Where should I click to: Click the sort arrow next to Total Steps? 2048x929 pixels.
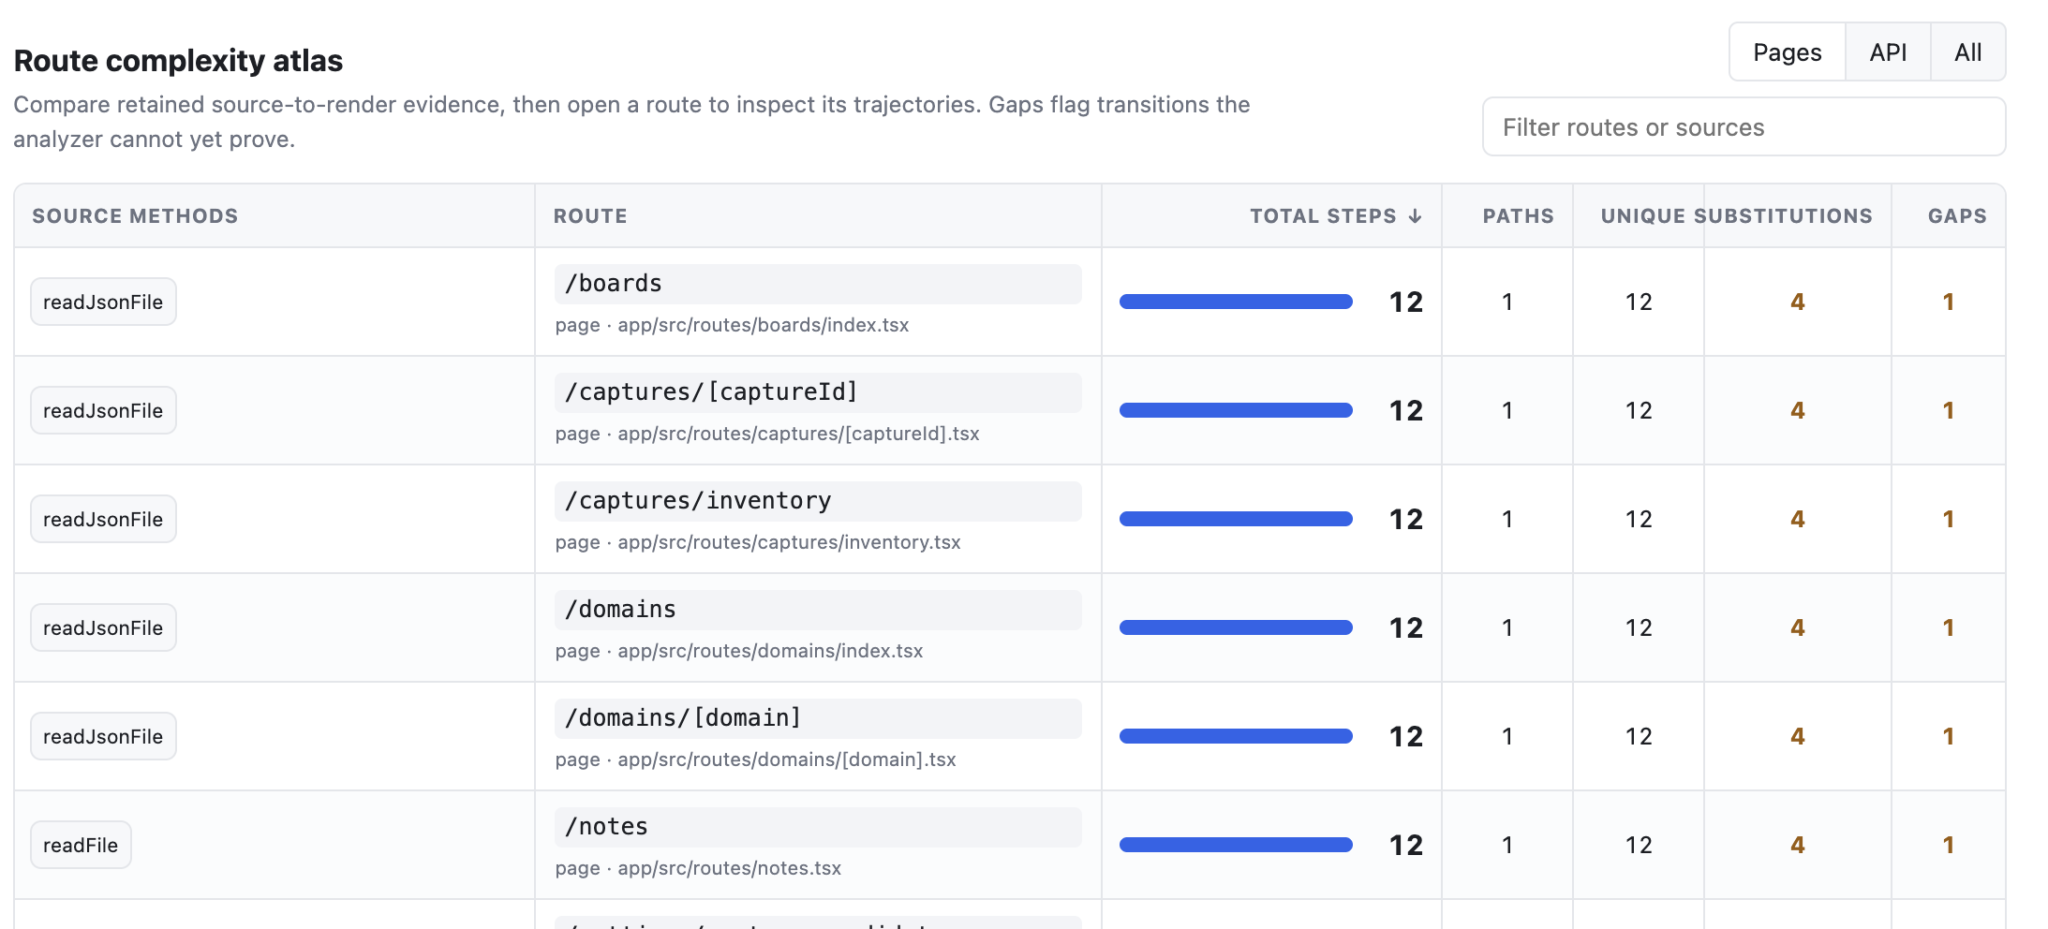click(x=1415, y=216)
